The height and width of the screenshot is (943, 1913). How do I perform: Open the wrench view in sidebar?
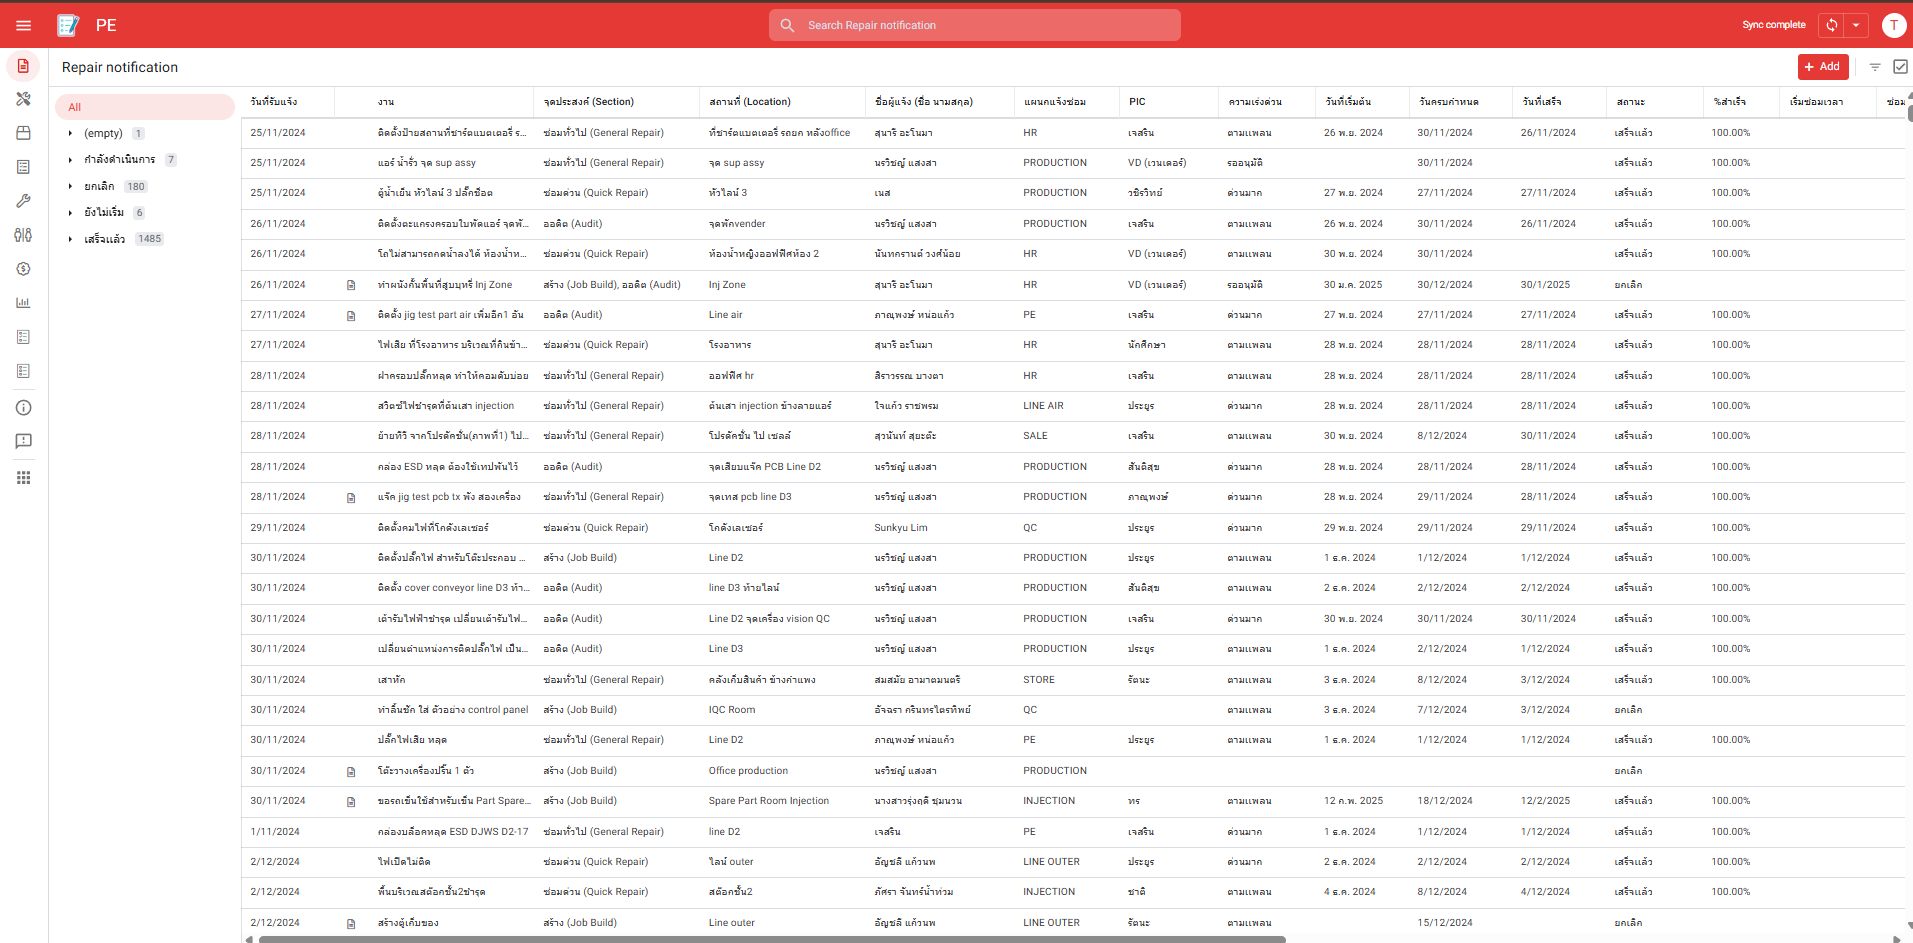23,201
